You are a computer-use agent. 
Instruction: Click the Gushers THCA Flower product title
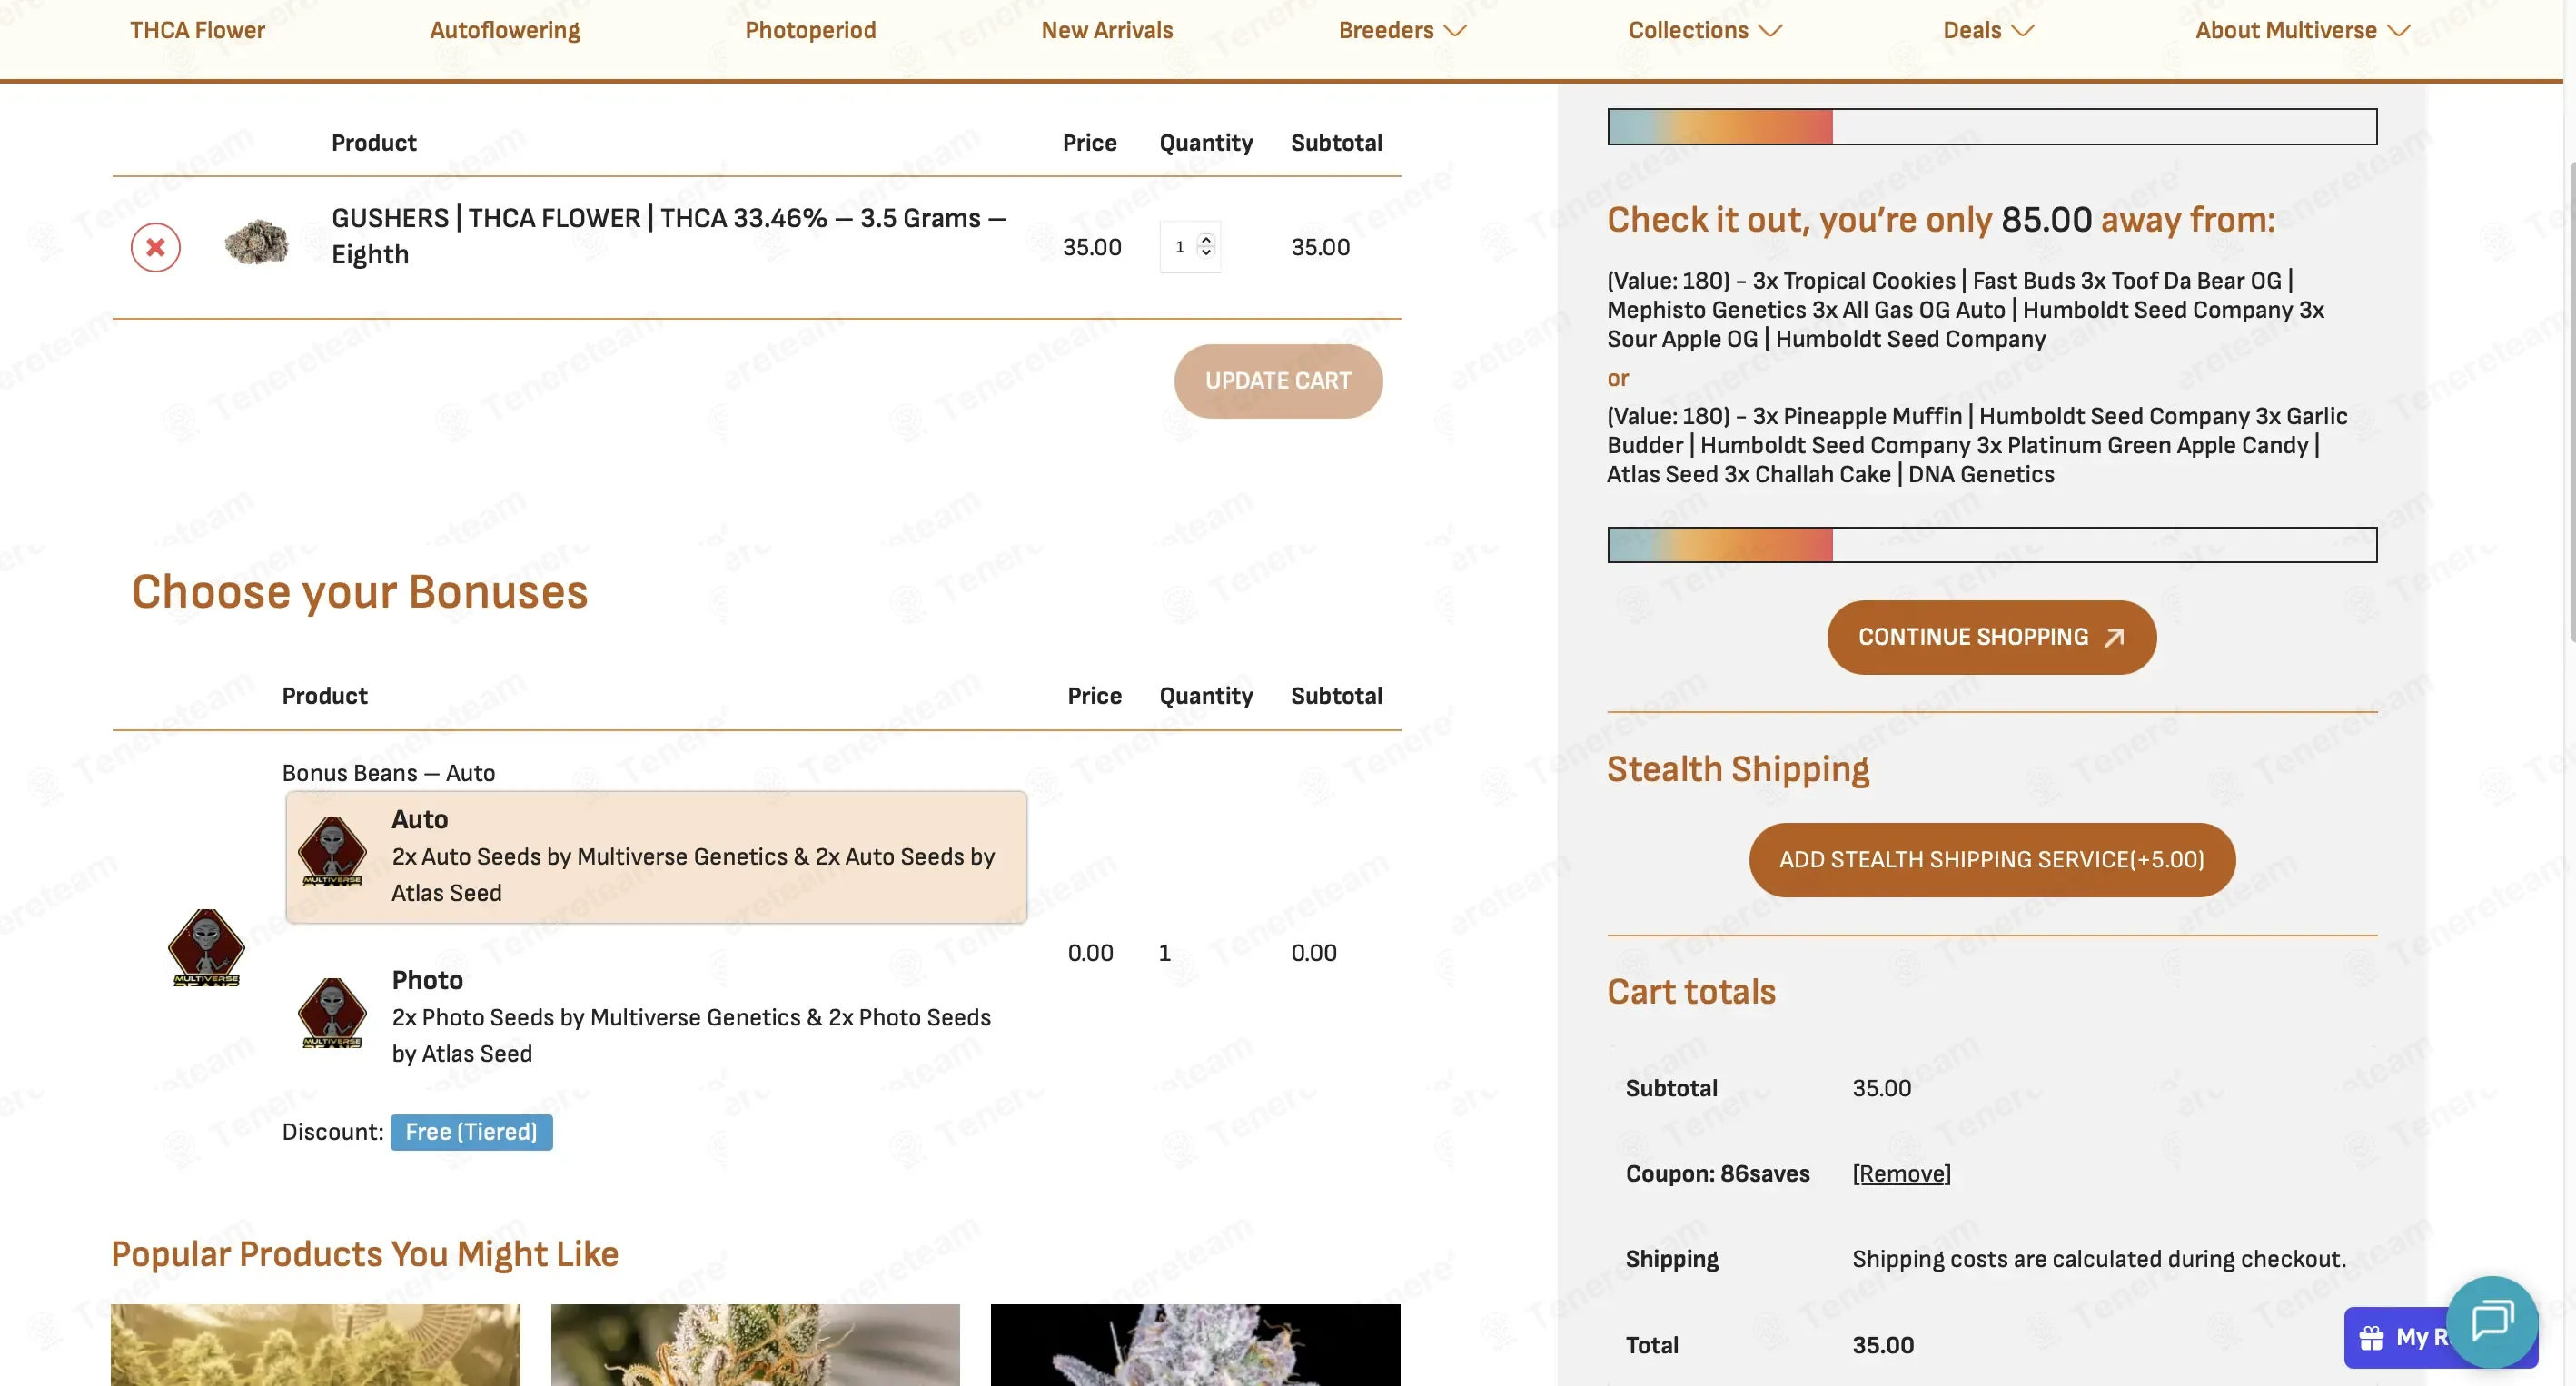(x=668, y=236)
